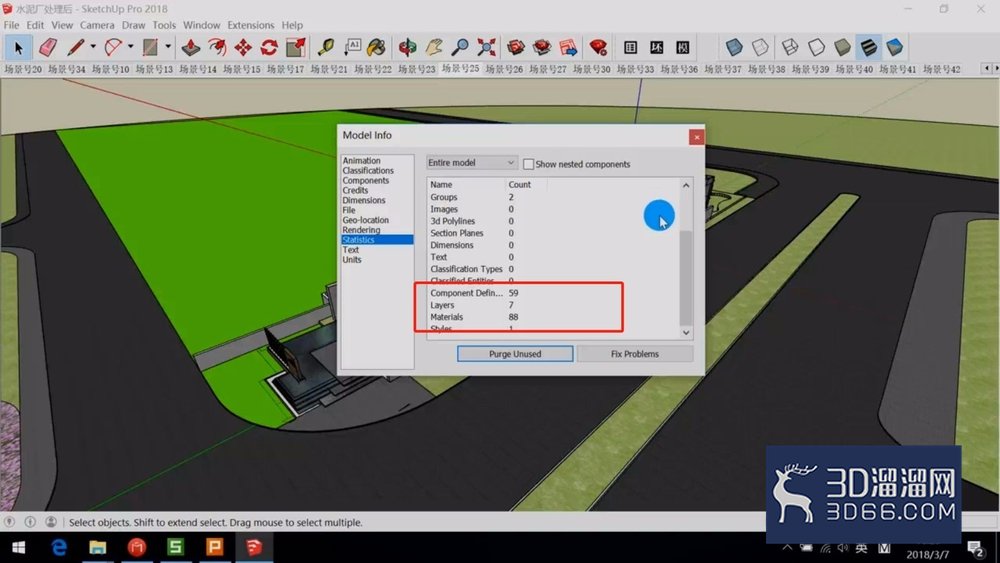
Task: Enable Show nested components checkbox
Action: pyautogui.click(x=528, y=164)
